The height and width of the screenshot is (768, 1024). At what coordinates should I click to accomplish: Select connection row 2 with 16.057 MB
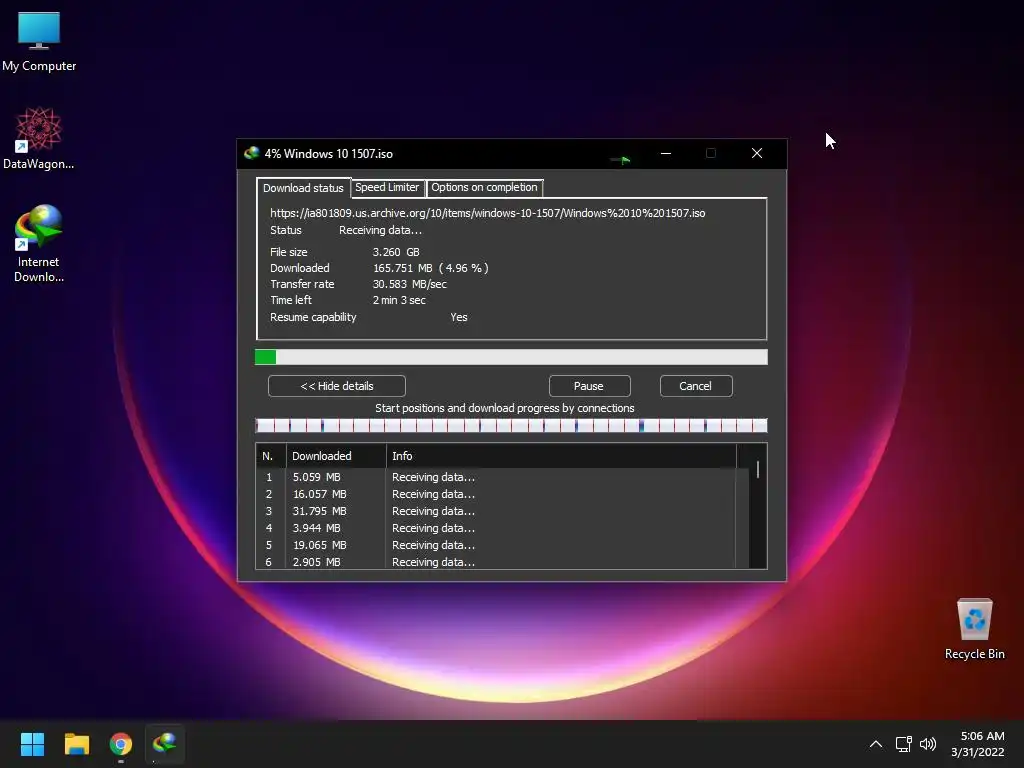point(496,494)
